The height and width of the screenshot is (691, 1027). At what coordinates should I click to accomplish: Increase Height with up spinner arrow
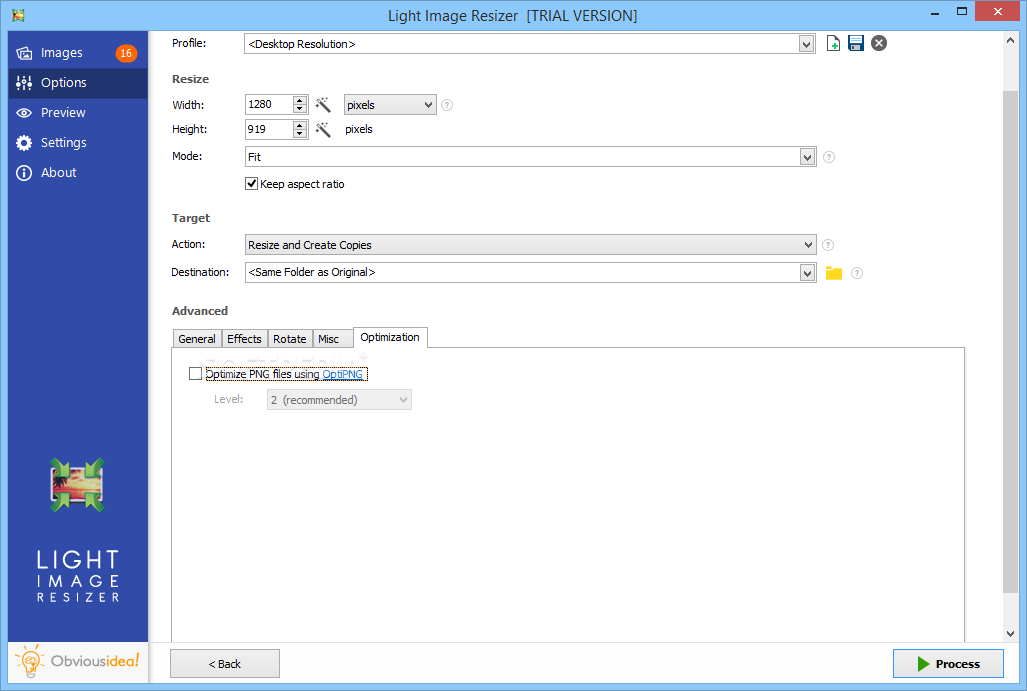(x=300, y=124)
